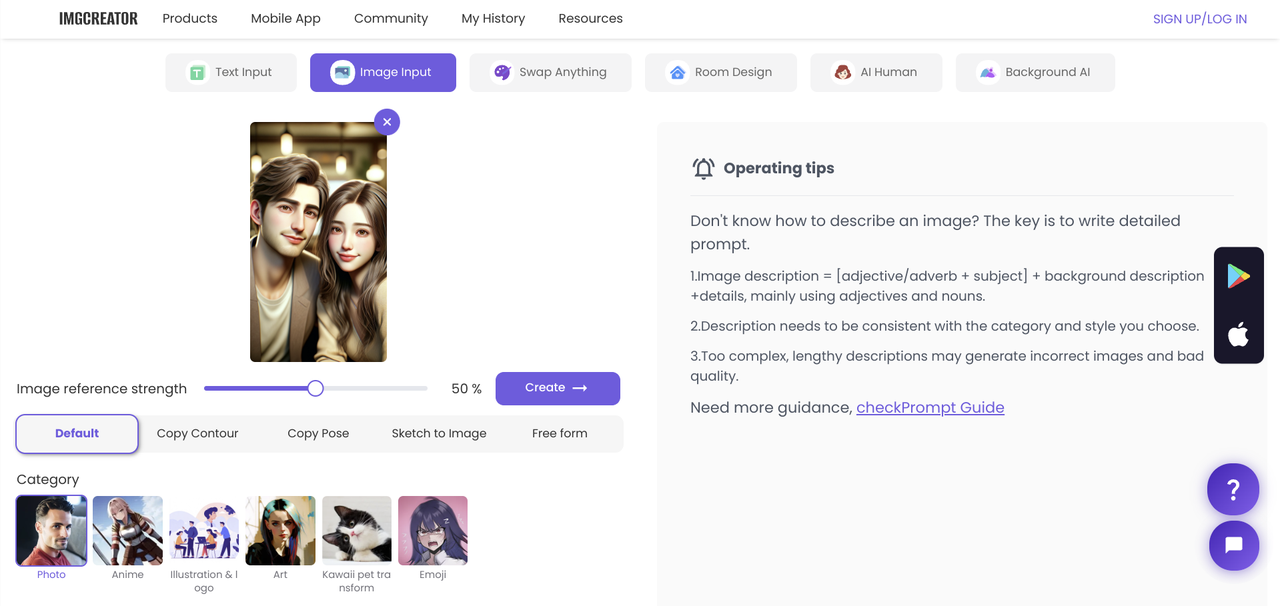
Task: Switch to the Text Input tab
Action: coord(231,72)
